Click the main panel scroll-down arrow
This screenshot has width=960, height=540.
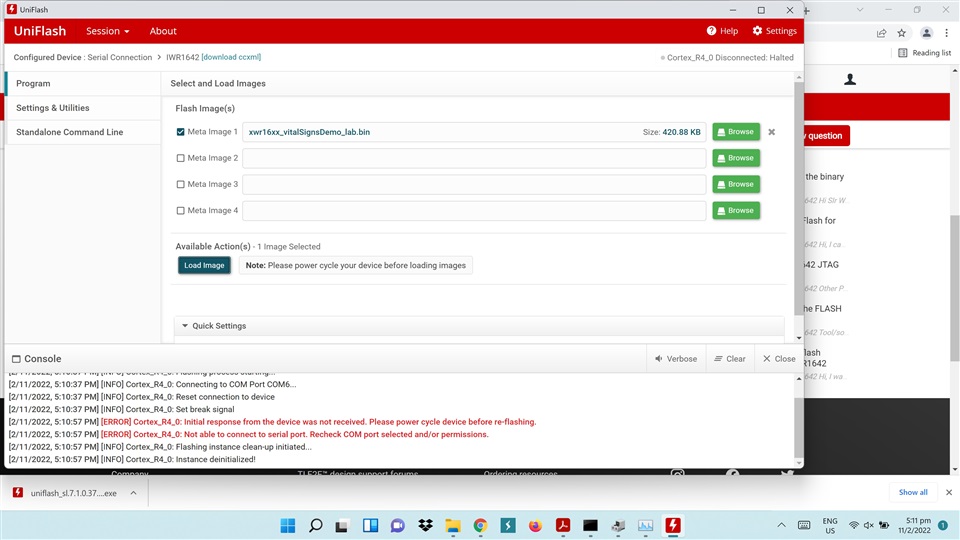[798, 338]
